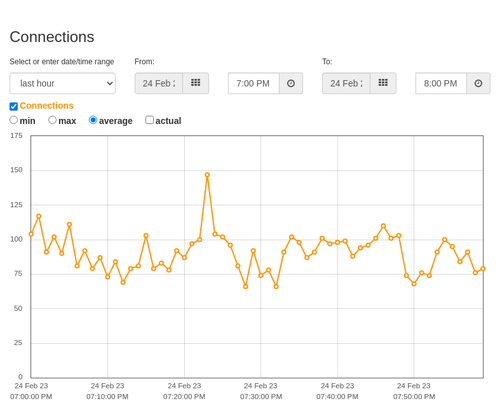Click the To date field showing 24 Feb
Screen dimensions: 500x403
pos(346,83)
